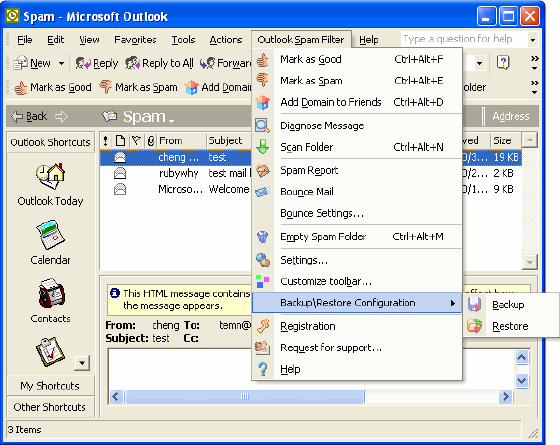560x445 pixels.
Task: Open the View menu
Action: pyautogui.click(x=89, y=40)
